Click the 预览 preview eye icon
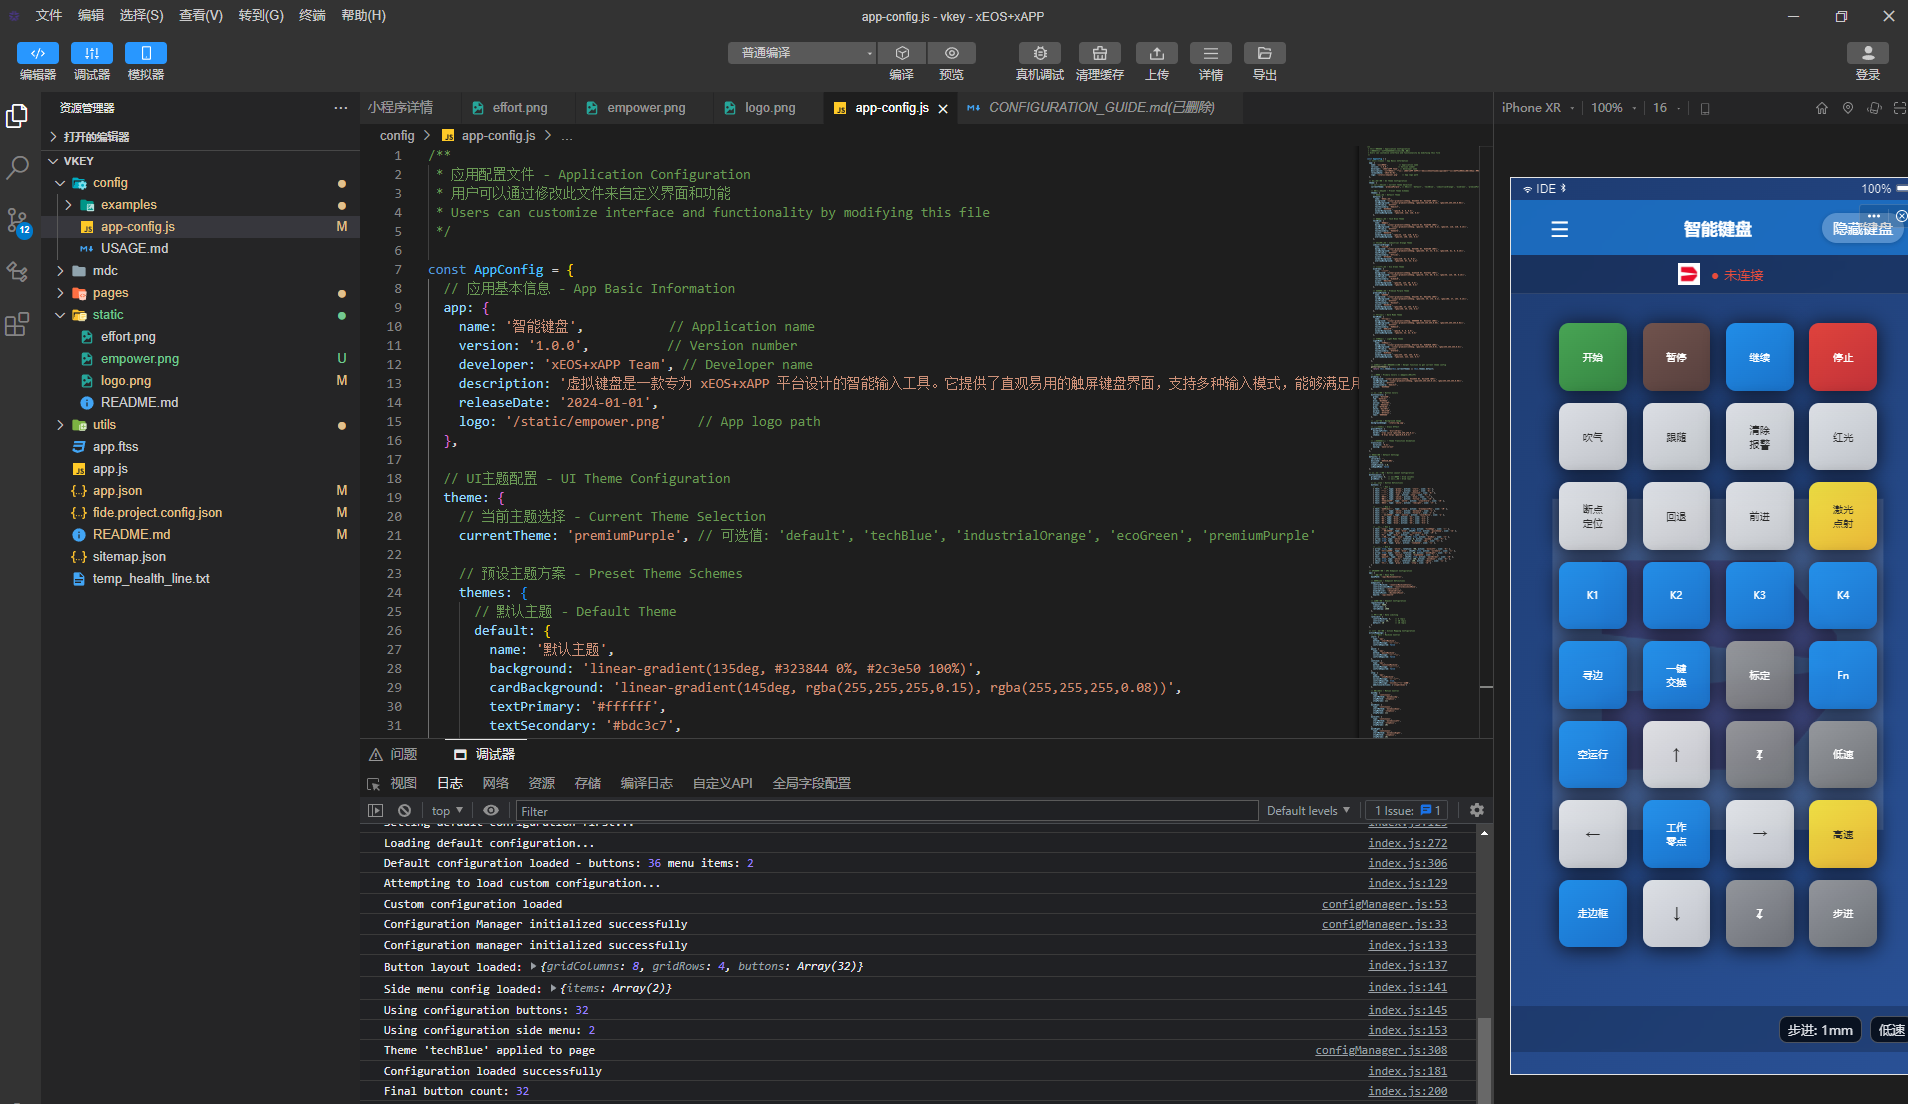This screenshot has height=1104, width=1908. (x=951, y=53)
